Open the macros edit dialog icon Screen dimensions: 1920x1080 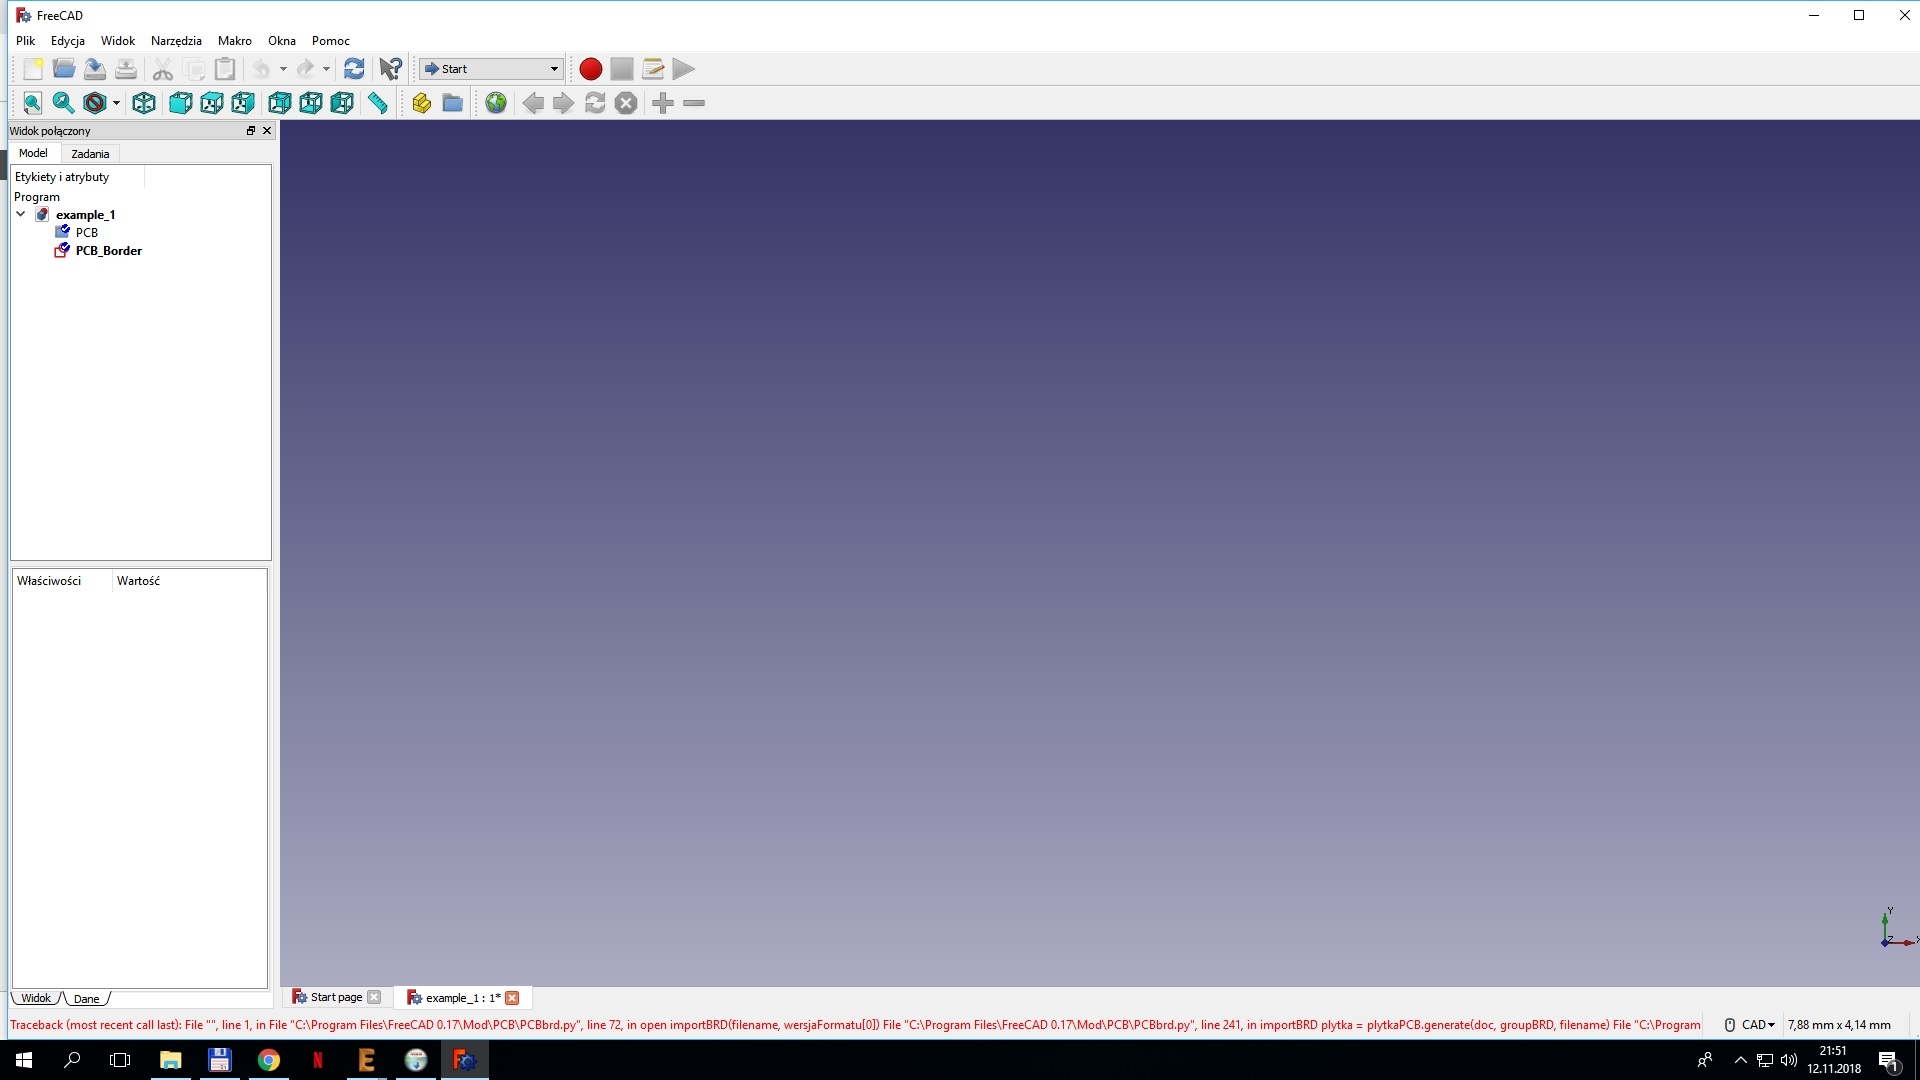(x=653, y=69)
